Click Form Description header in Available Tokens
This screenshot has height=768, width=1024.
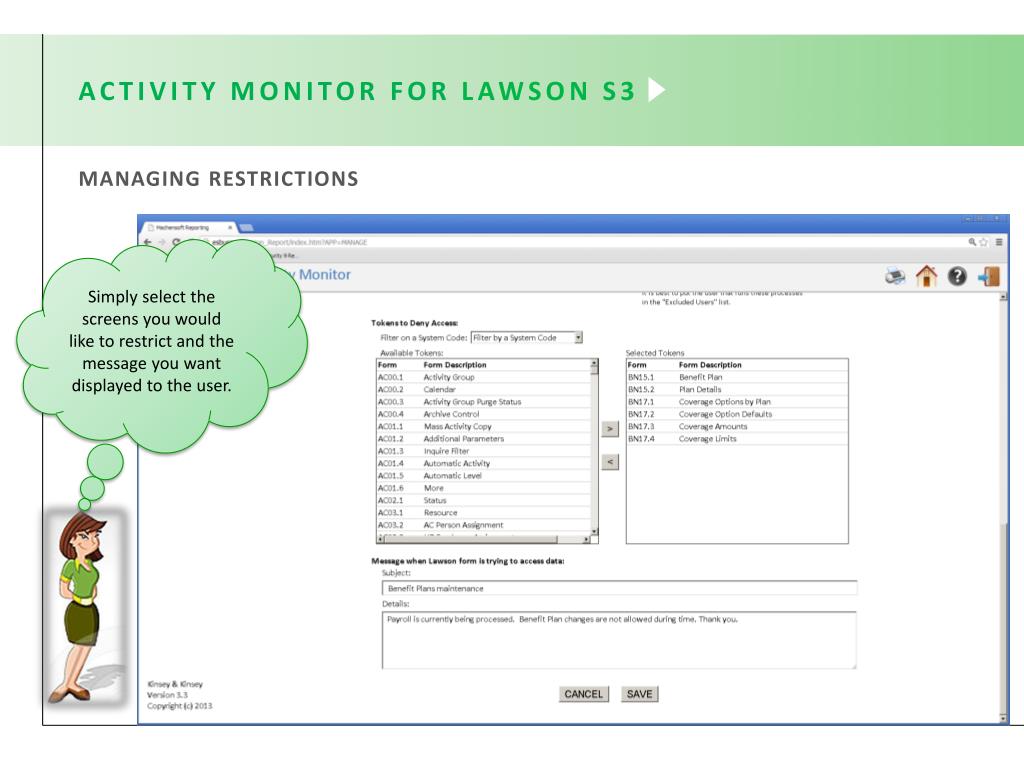(x=455, y=365)
